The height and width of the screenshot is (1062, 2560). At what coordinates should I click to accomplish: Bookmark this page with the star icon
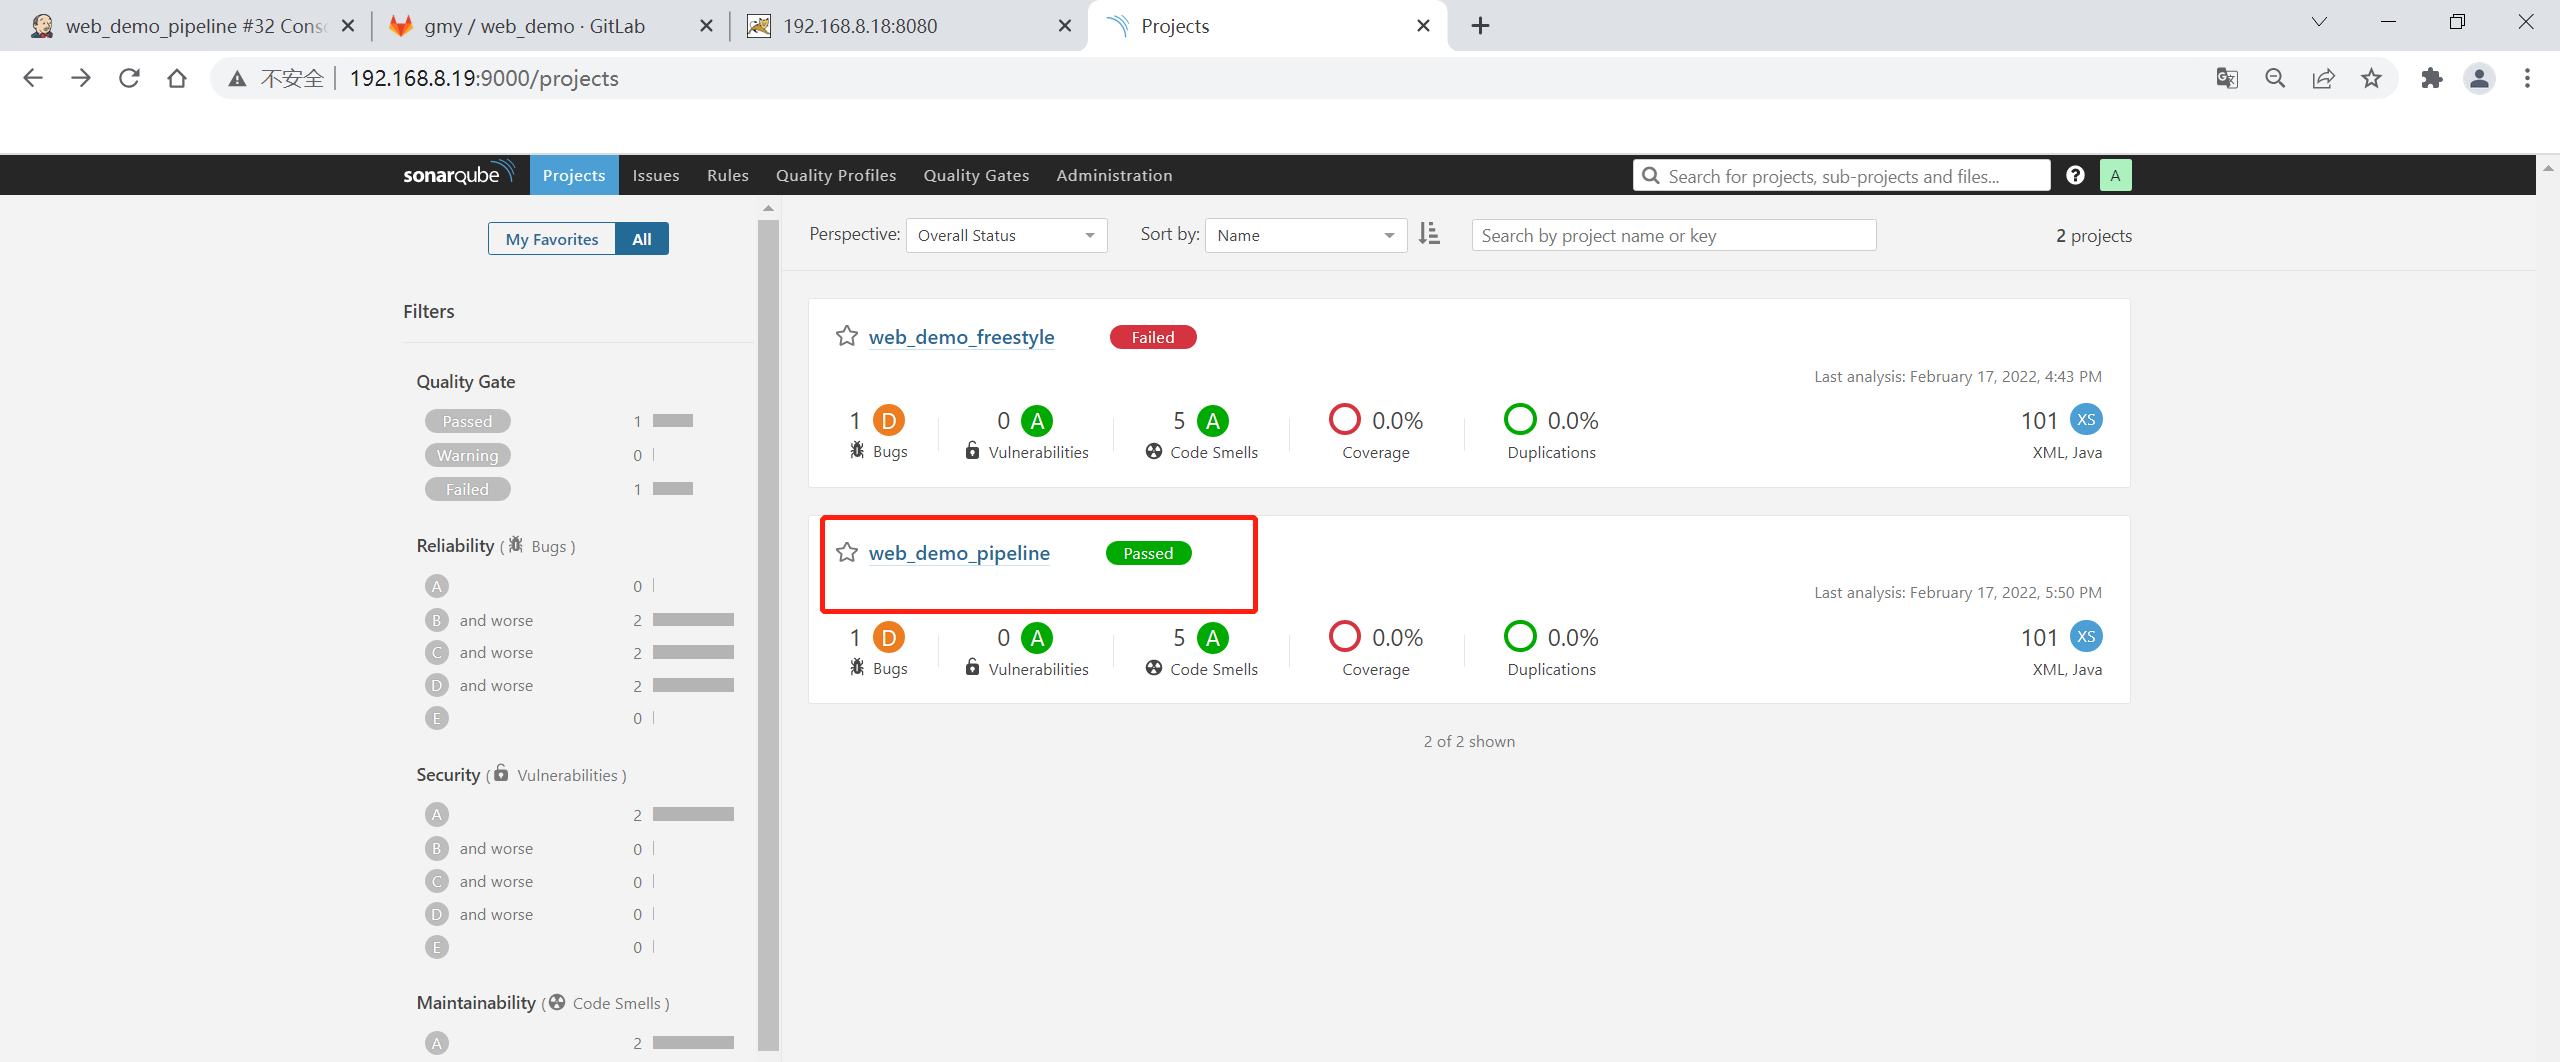coord(2371,78)
